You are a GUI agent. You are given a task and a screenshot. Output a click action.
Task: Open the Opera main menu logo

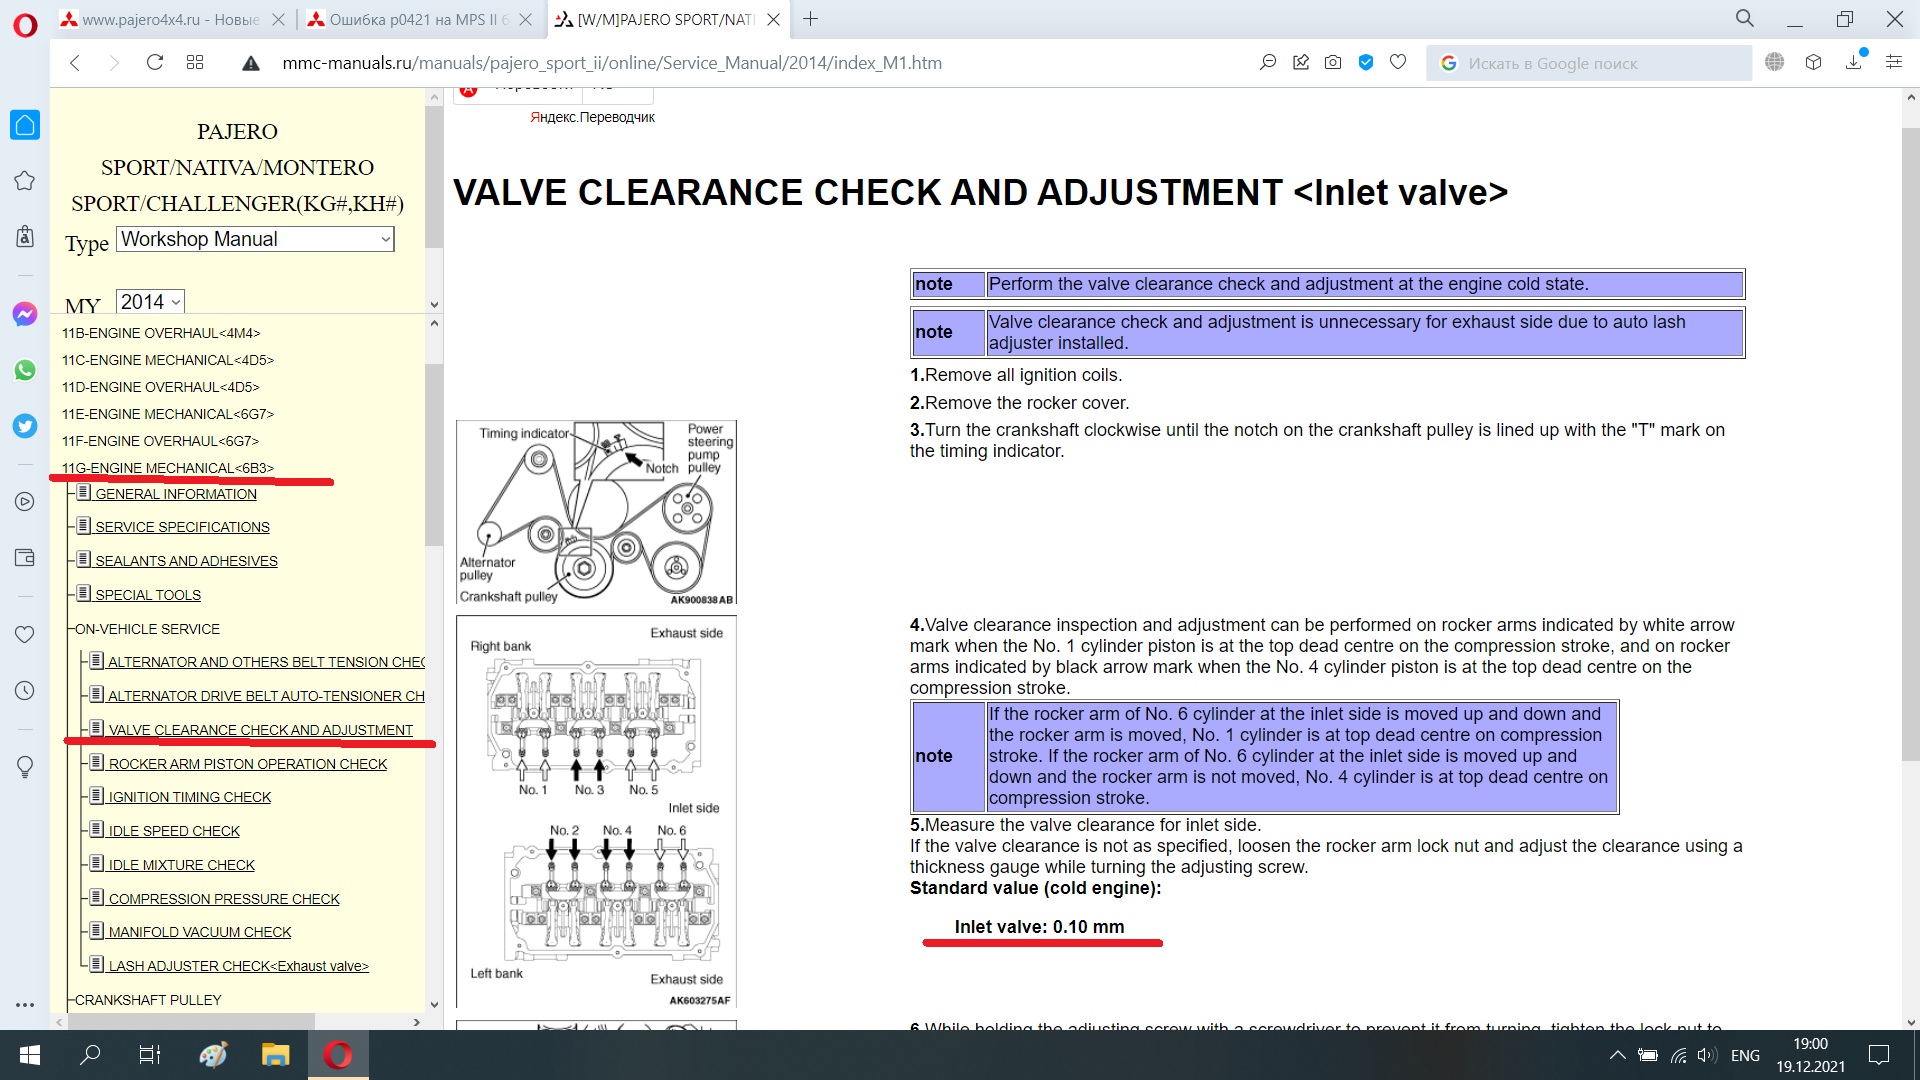[x=25, y=24]
